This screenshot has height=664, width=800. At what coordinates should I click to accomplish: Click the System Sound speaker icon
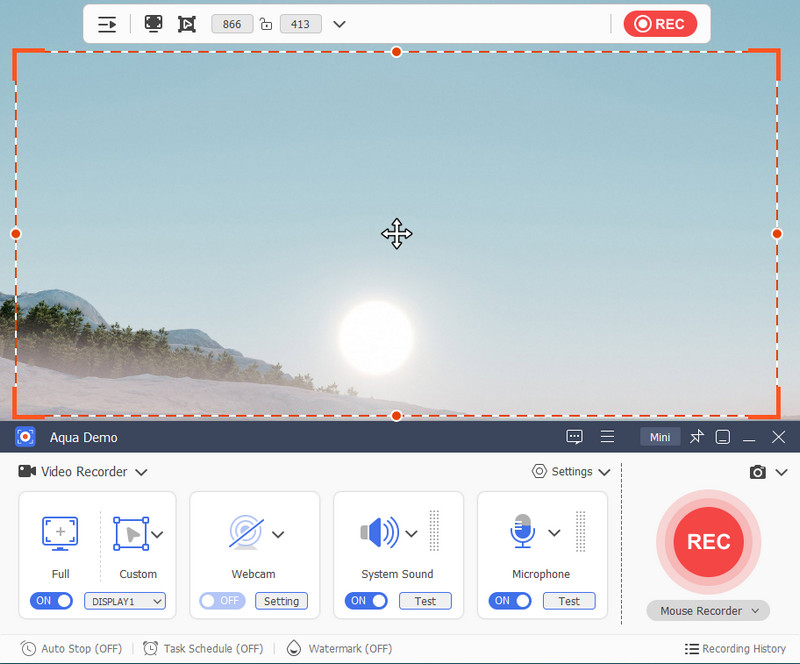380,532
